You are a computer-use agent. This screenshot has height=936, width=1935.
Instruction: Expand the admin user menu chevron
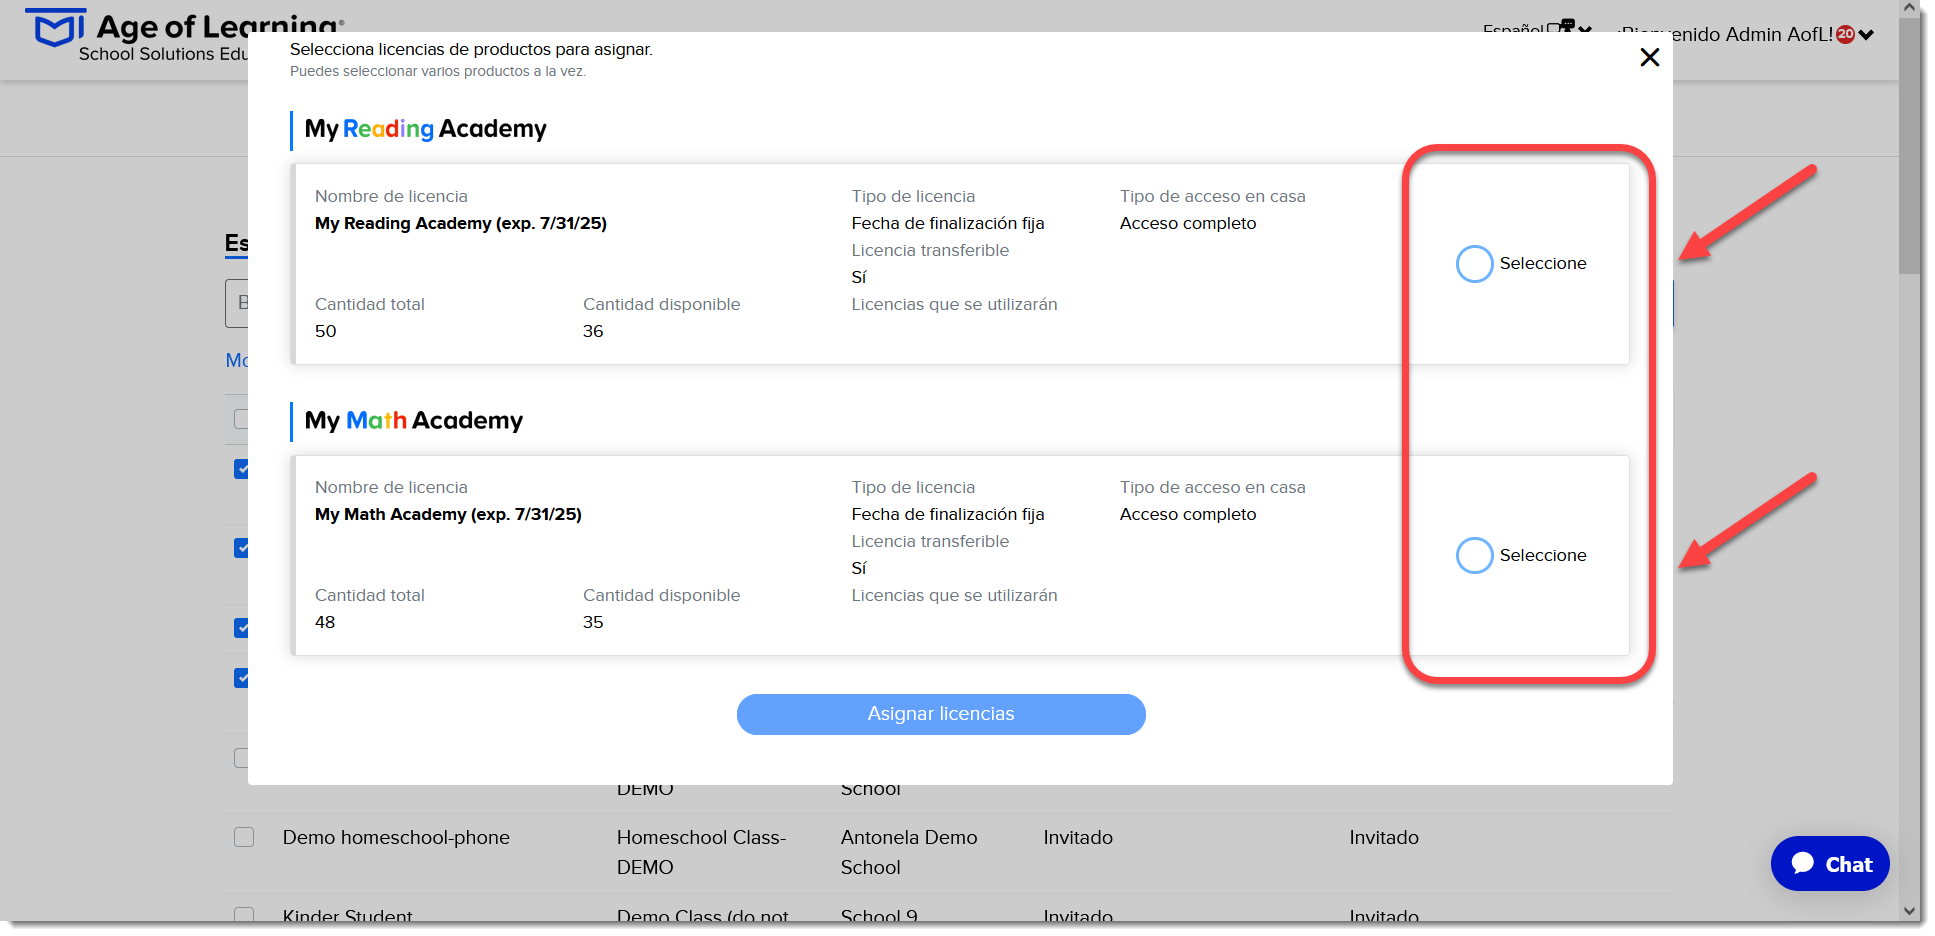(1866, 35)
